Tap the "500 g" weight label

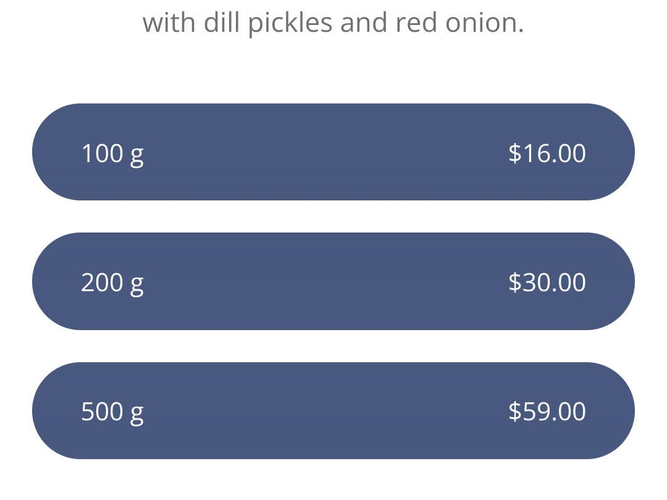coord(112,412)
